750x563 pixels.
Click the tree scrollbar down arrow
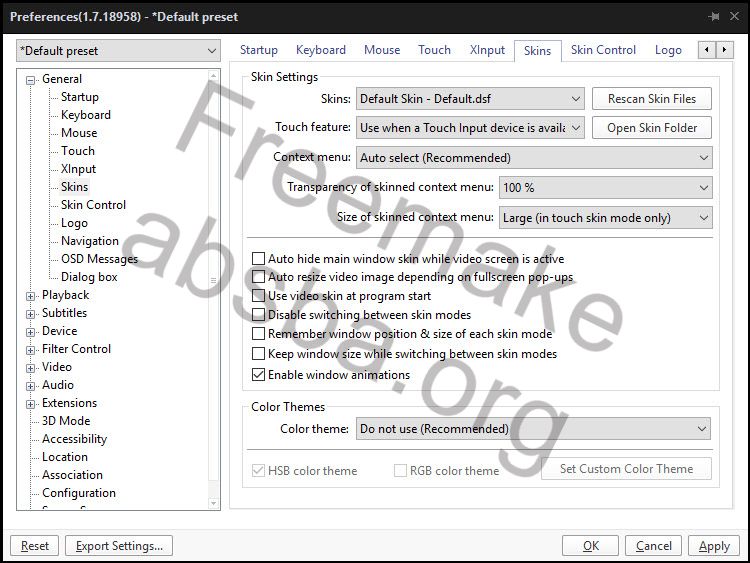point(213,503)
